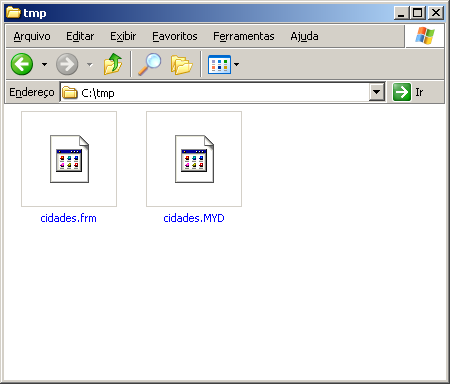Open the Arquivo menu

tap(32, 36)
